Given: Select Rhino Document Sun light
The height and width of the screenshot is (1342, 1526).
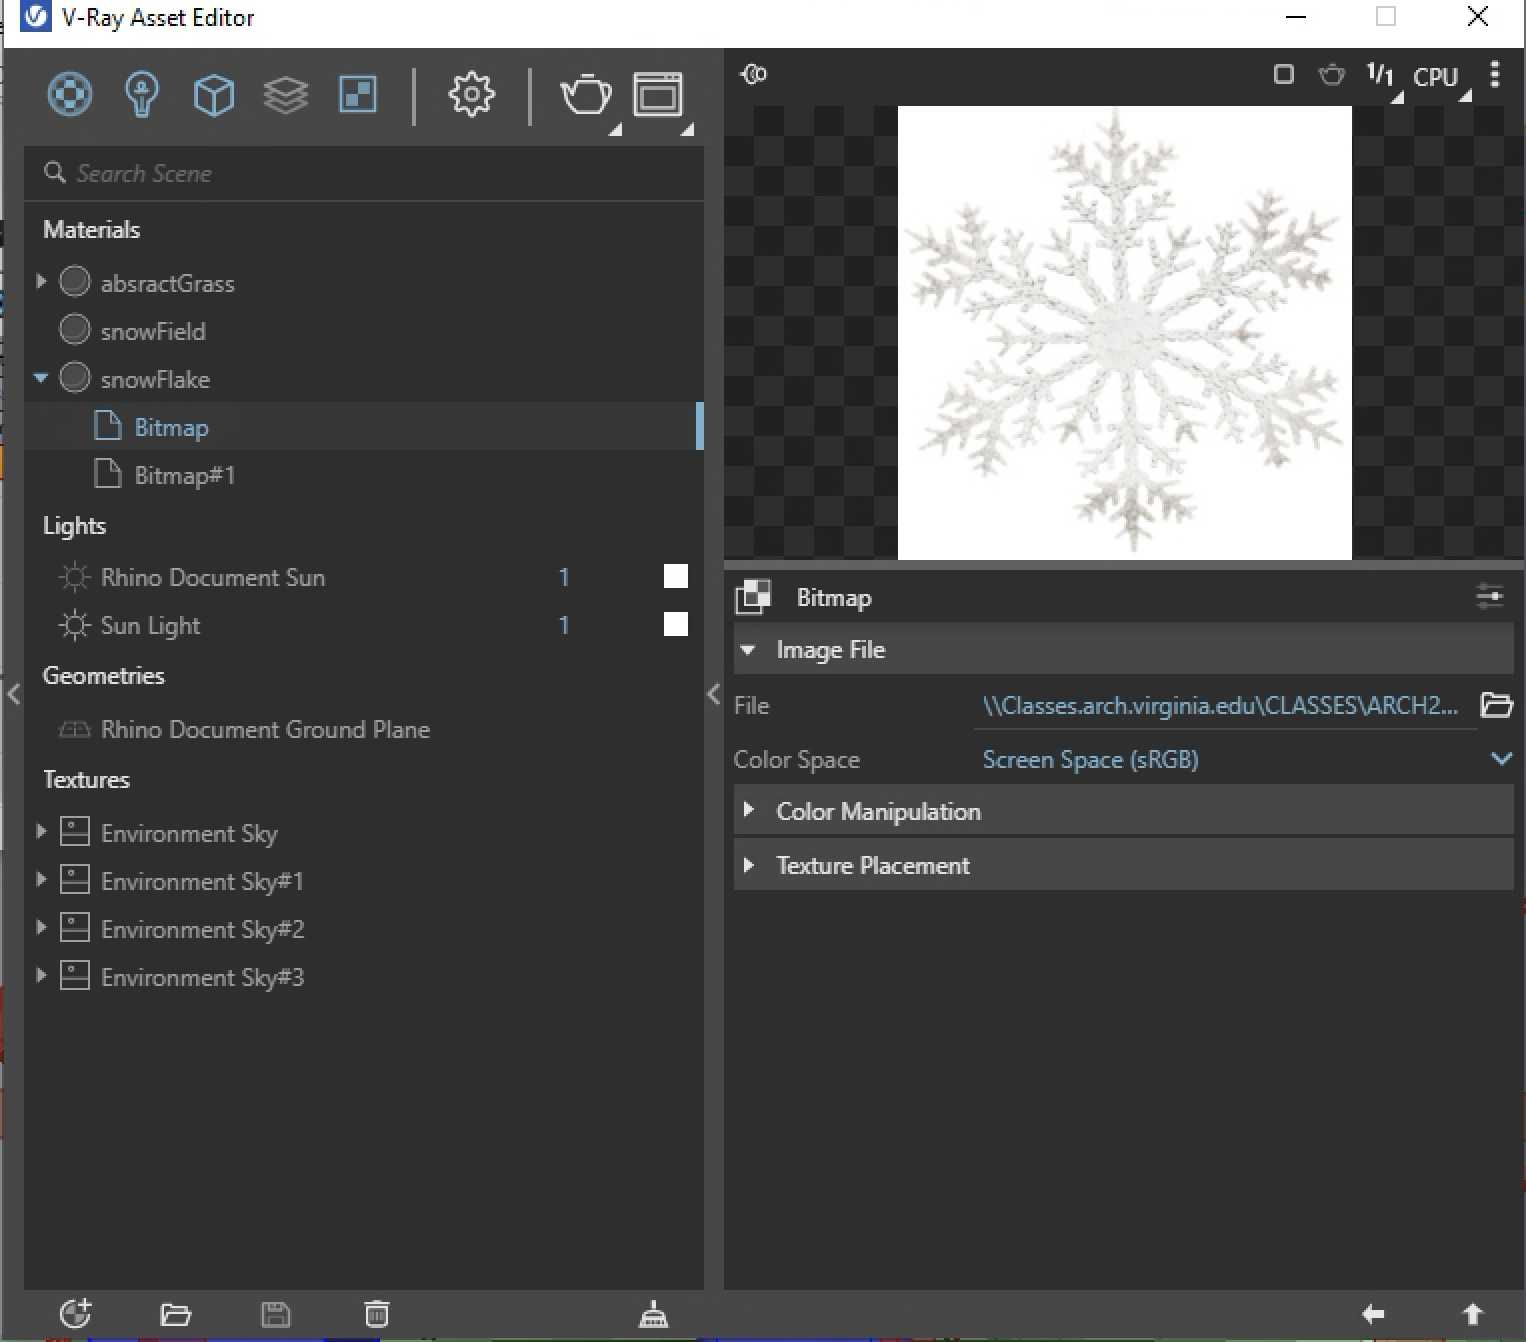Looking at the screenshot, I should 212,577.
